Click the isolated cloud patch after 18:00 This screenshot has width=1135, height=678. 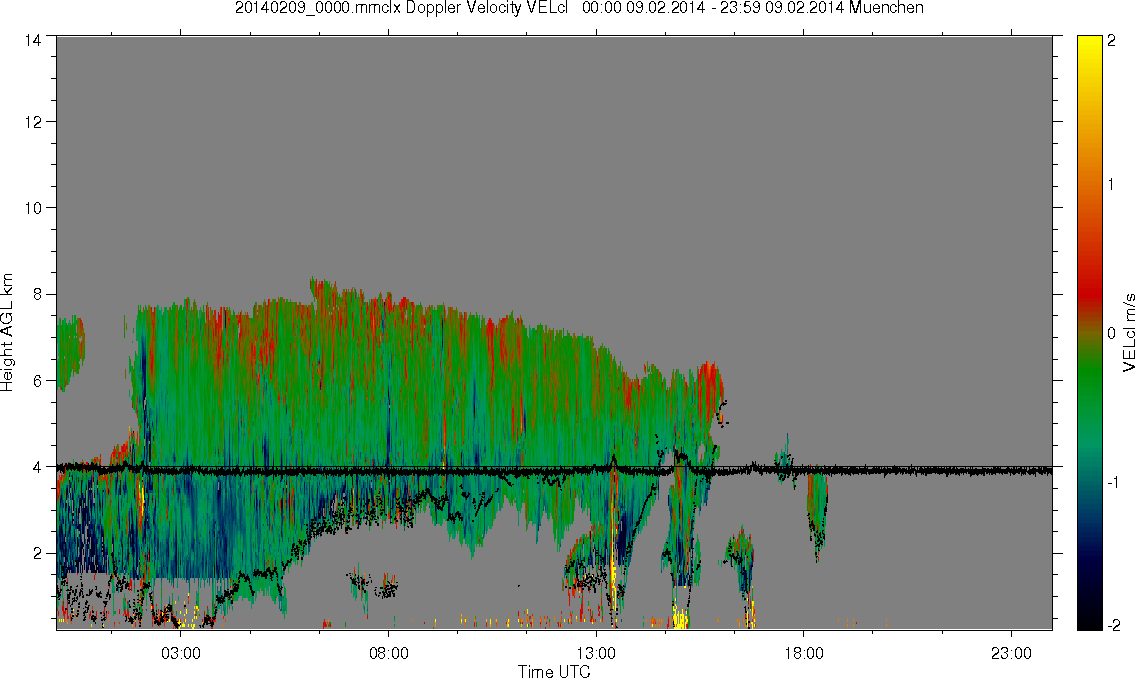coord(817,515)
